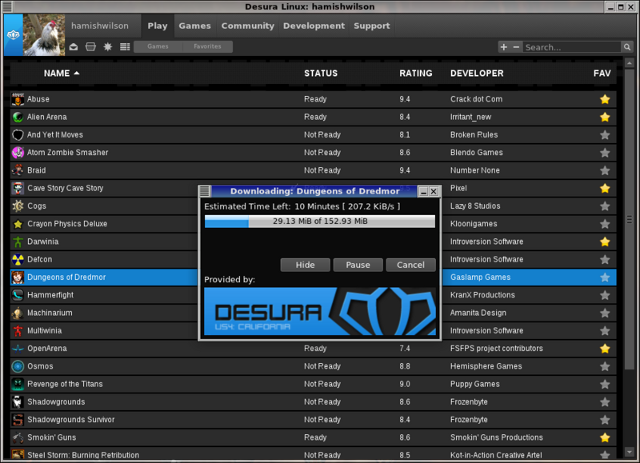Viewport: 640px width, 463px height.
Task: Click the Cave Story game icon
Action: 18,188
